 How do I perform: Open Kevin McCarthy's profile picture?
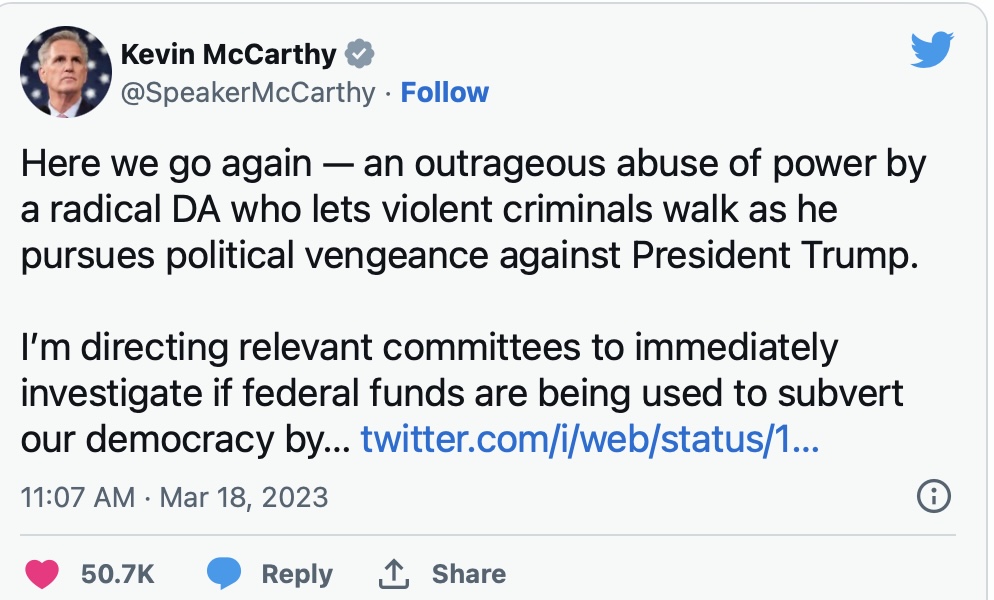[x=64, y=72]
